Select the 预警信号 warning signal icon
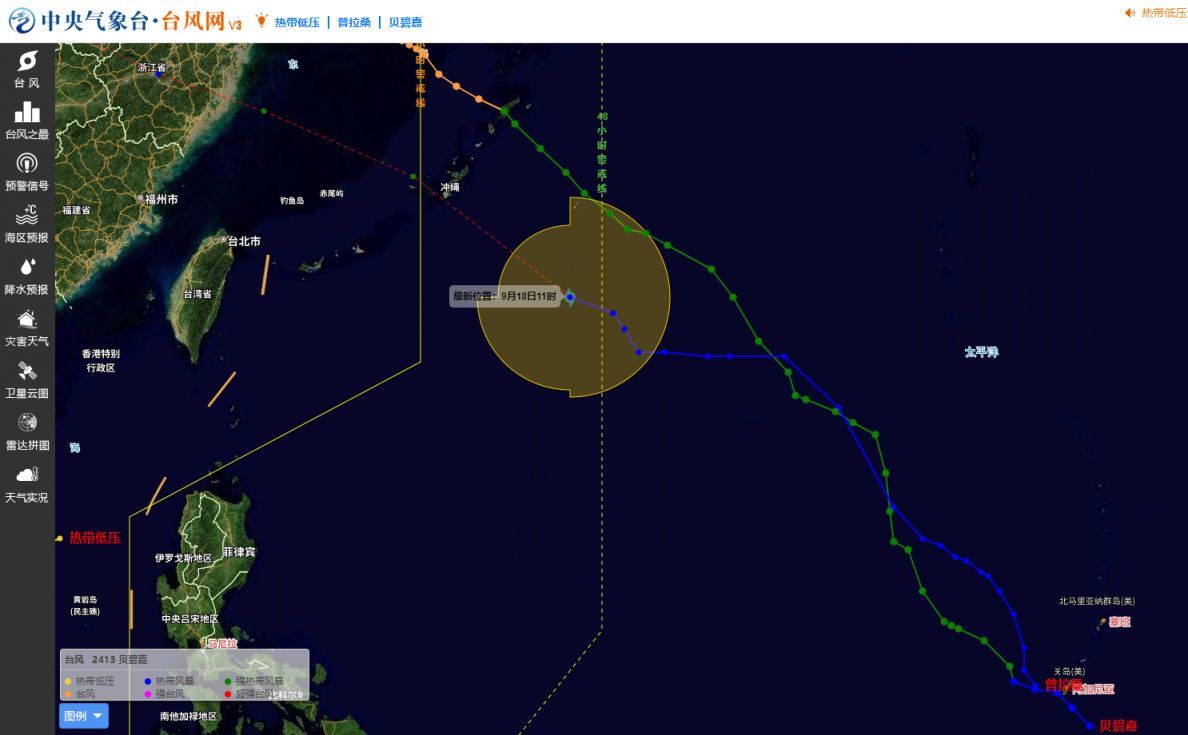 [x=27, y=163]
